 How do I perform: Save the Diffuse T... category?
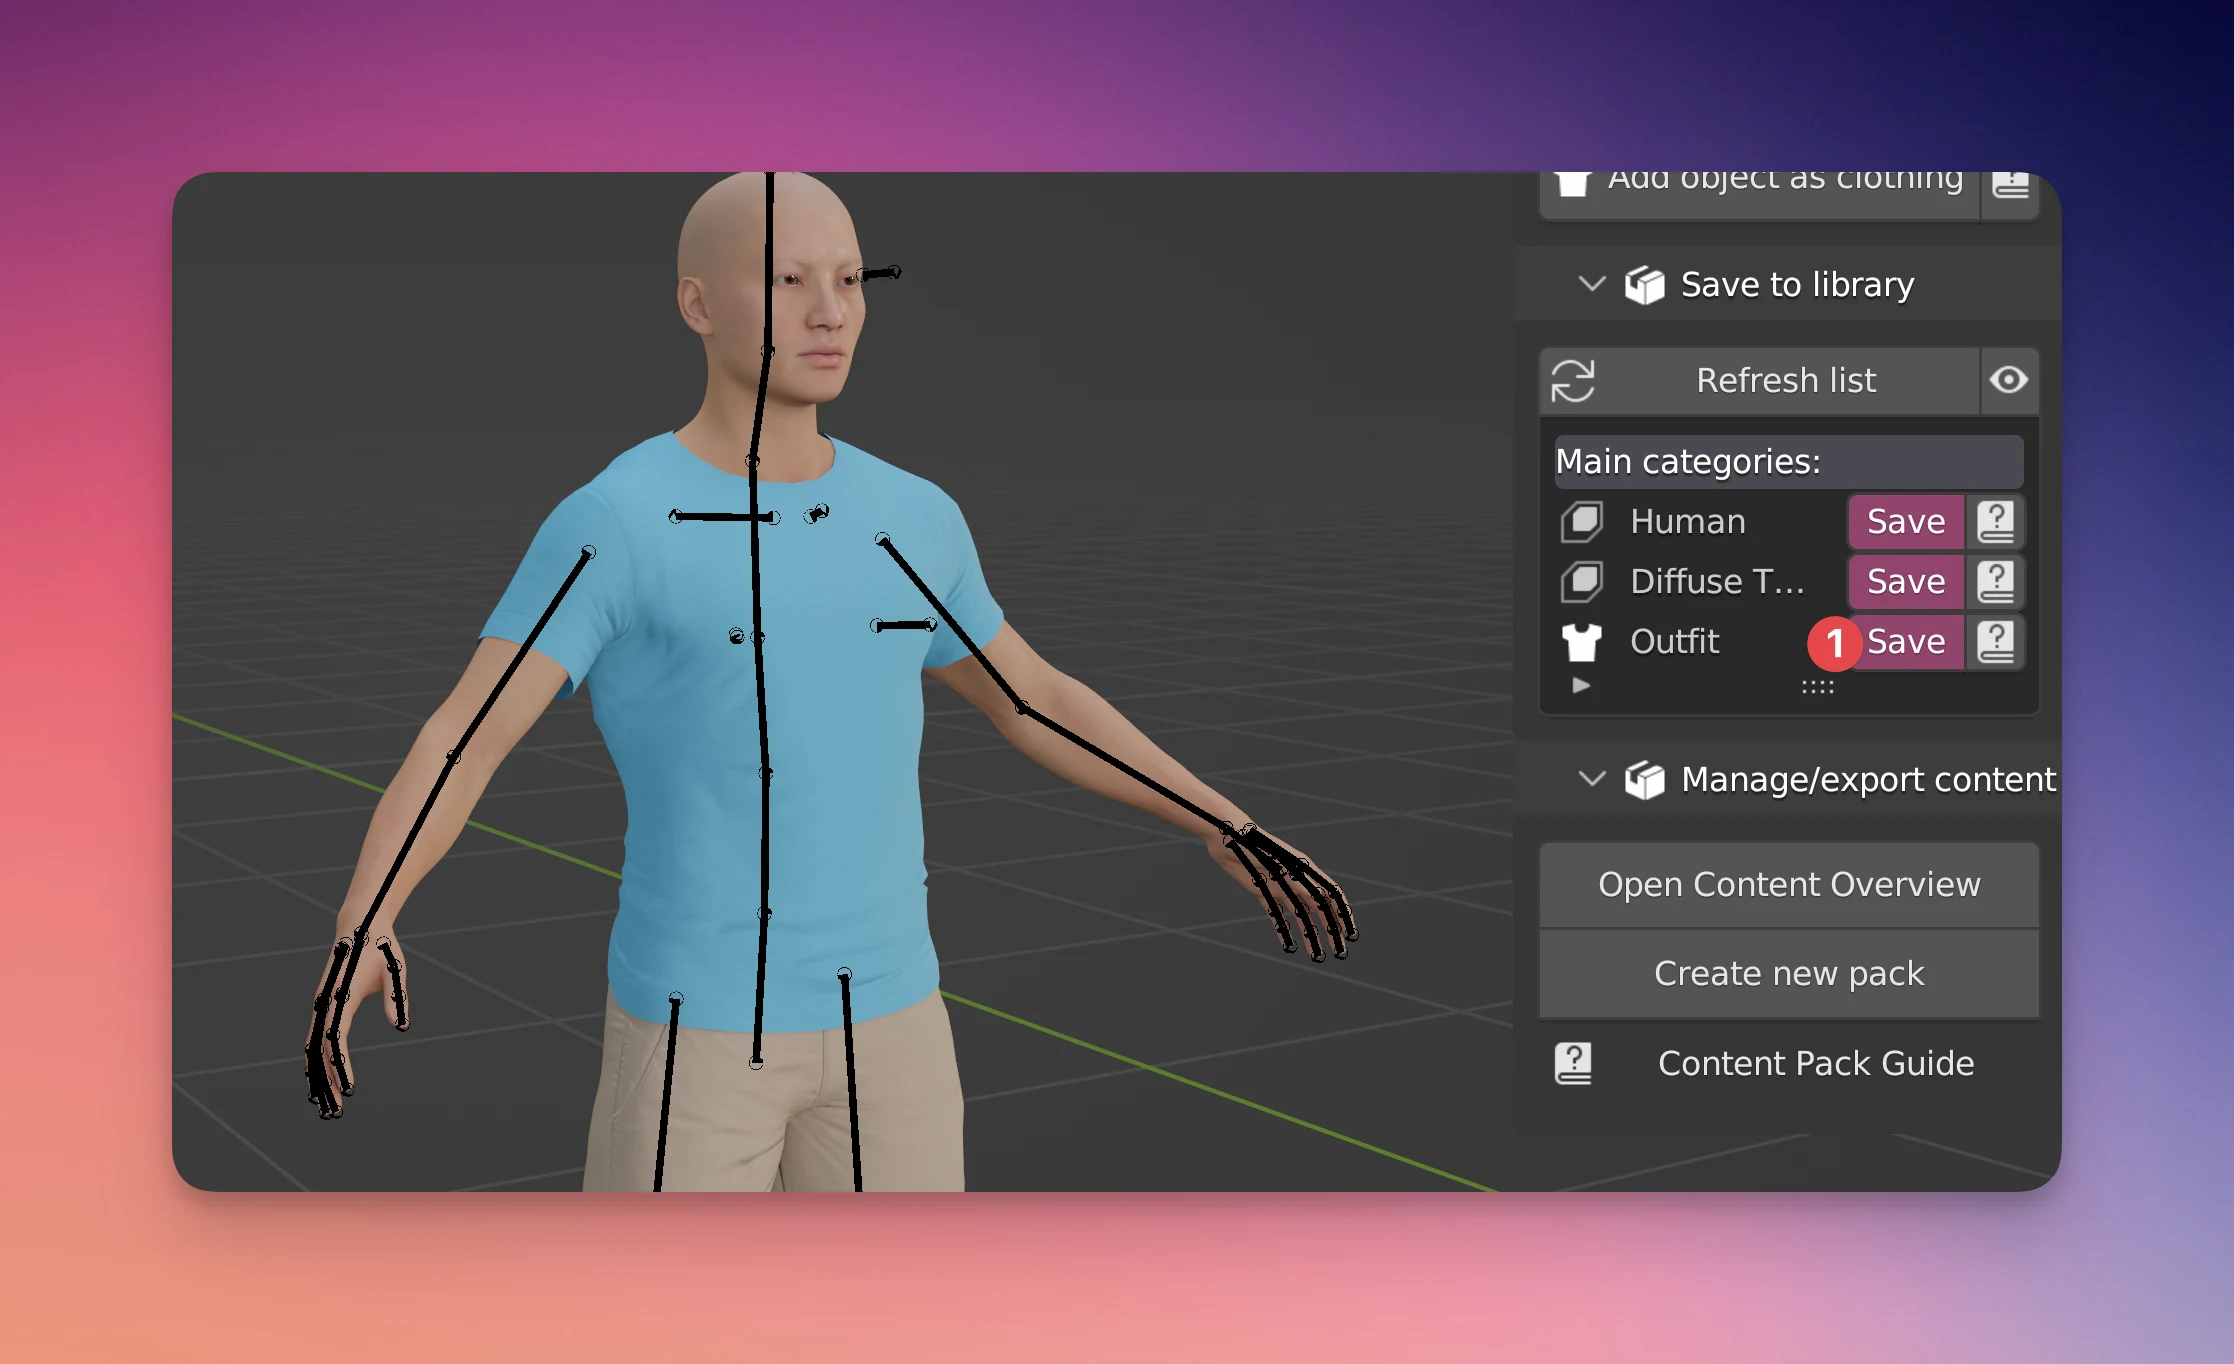pyautogui.click(x=1906, y=582)
